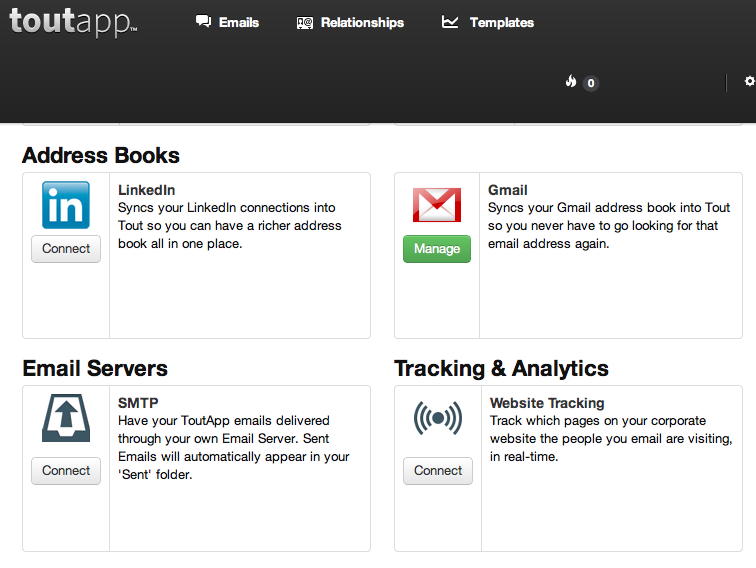Click the toutapp logo
This screenshot has height=568, width=756.
pos(72,22)
